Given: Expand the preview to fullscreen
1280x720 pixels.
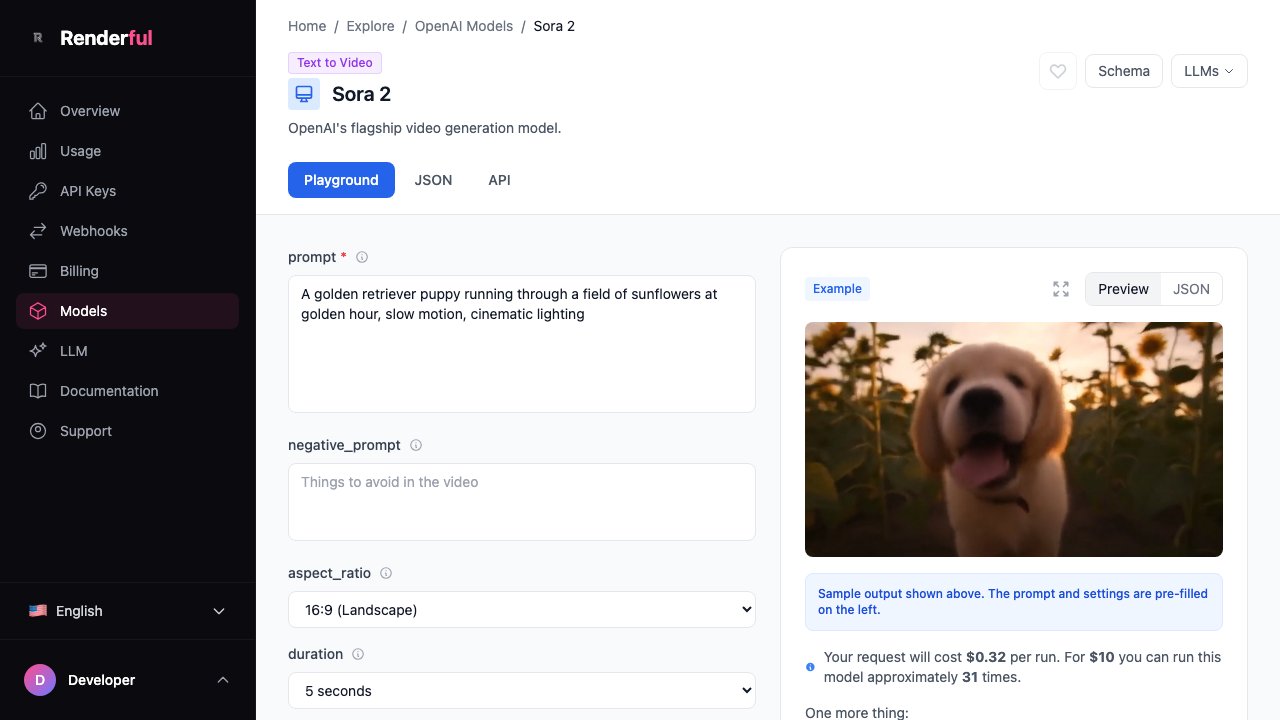Looking at the screenshot, I should pyautogui.click(x=1061, y=288).
